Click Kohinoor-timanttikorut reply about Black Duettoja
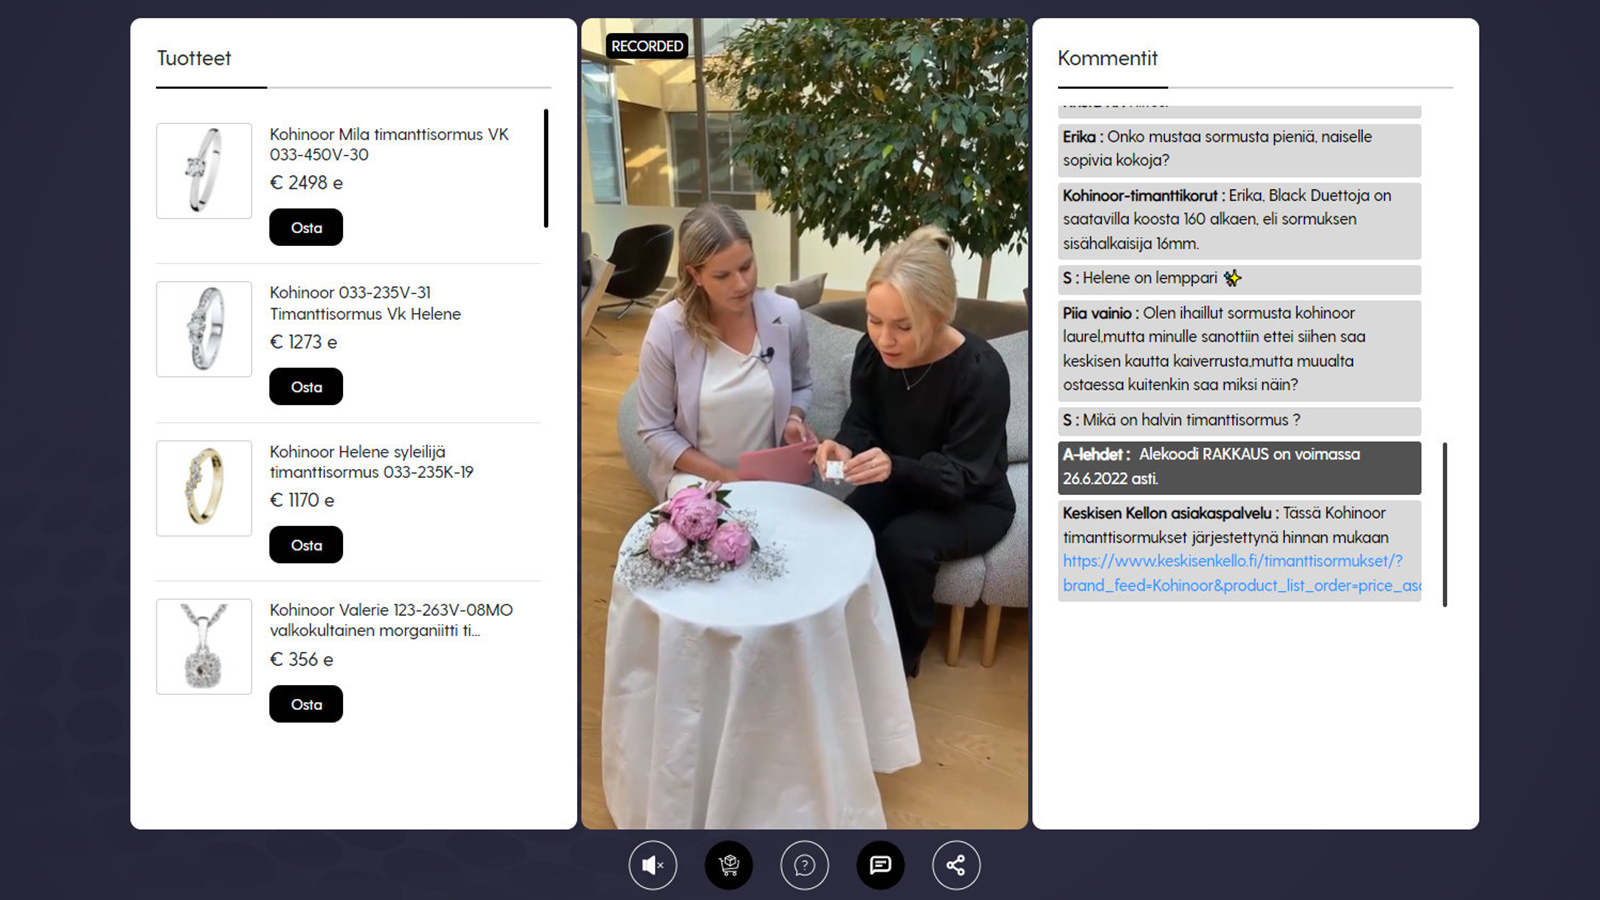The width and height of the screenshot is (1600, 900). point(1239,219)
